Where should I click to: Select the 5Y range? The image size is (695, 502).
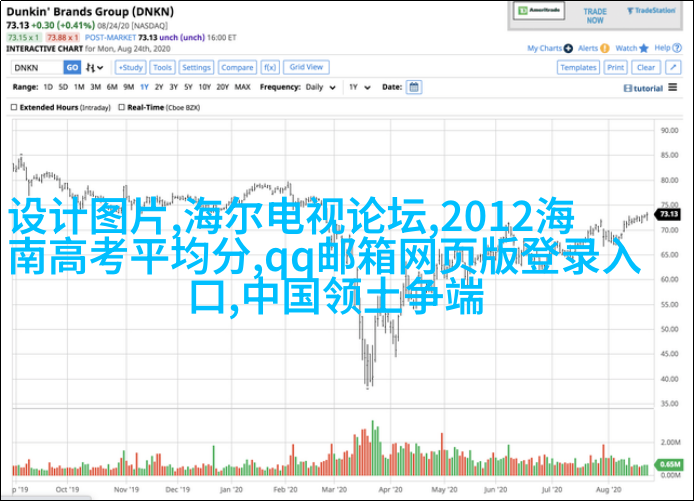click(x=188, y=87)
